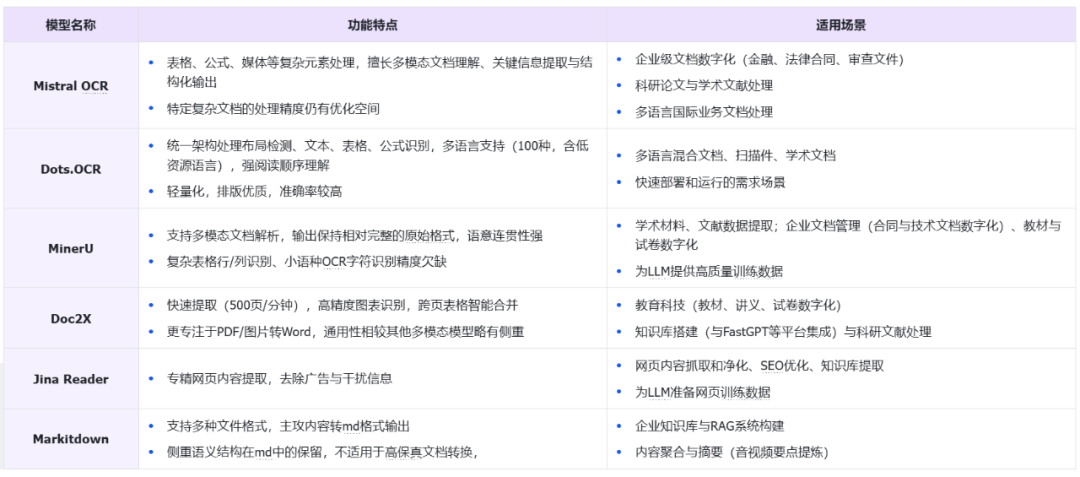1080x477 pixels.
Task: Select the Doc2X model name cell
Action: coord(70,319)
